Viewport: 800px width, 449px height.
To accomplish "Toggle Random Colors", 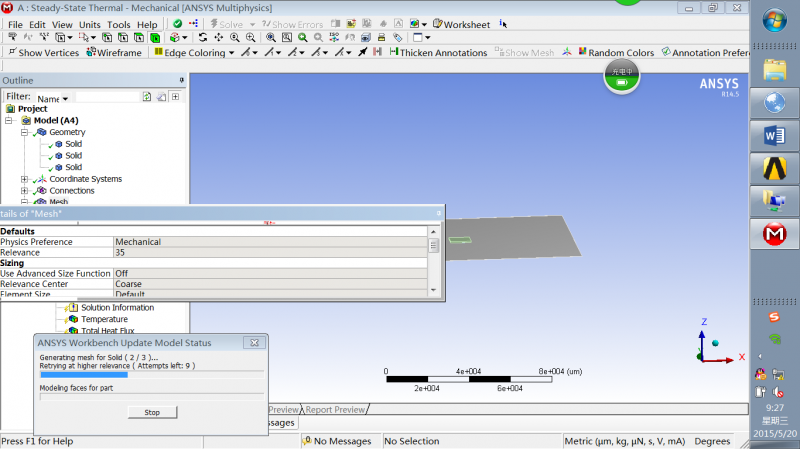I will [616, 53].
